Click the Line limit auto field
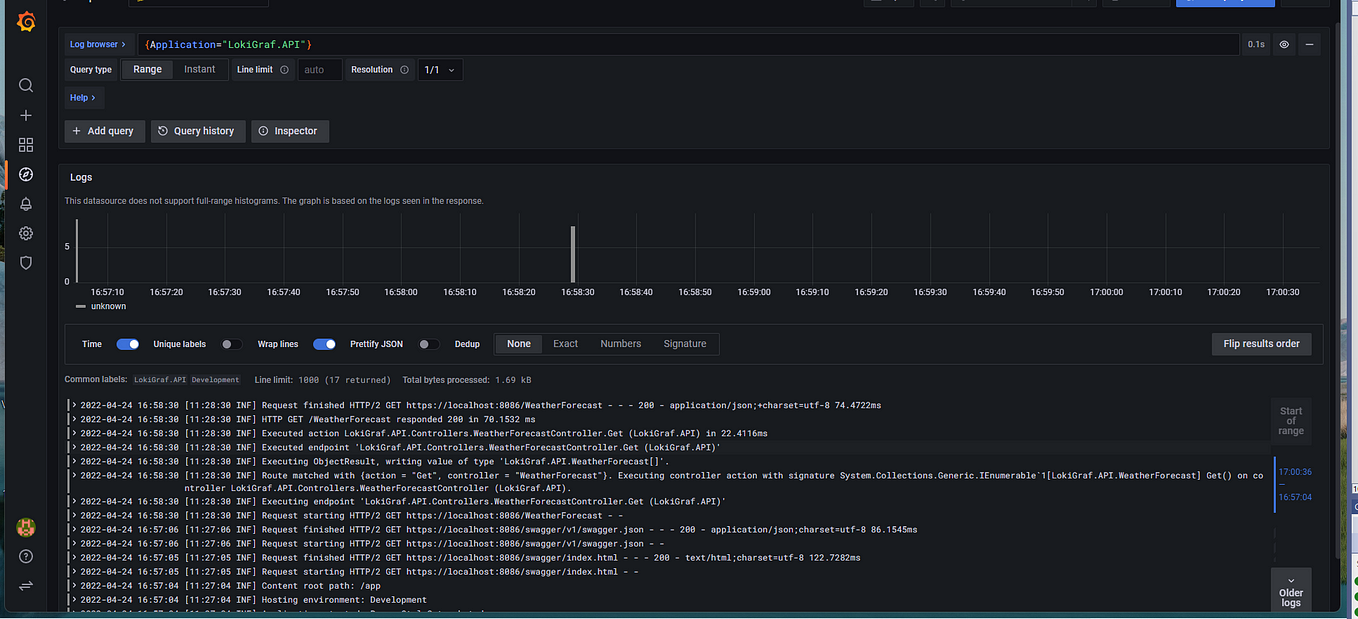 320,70
